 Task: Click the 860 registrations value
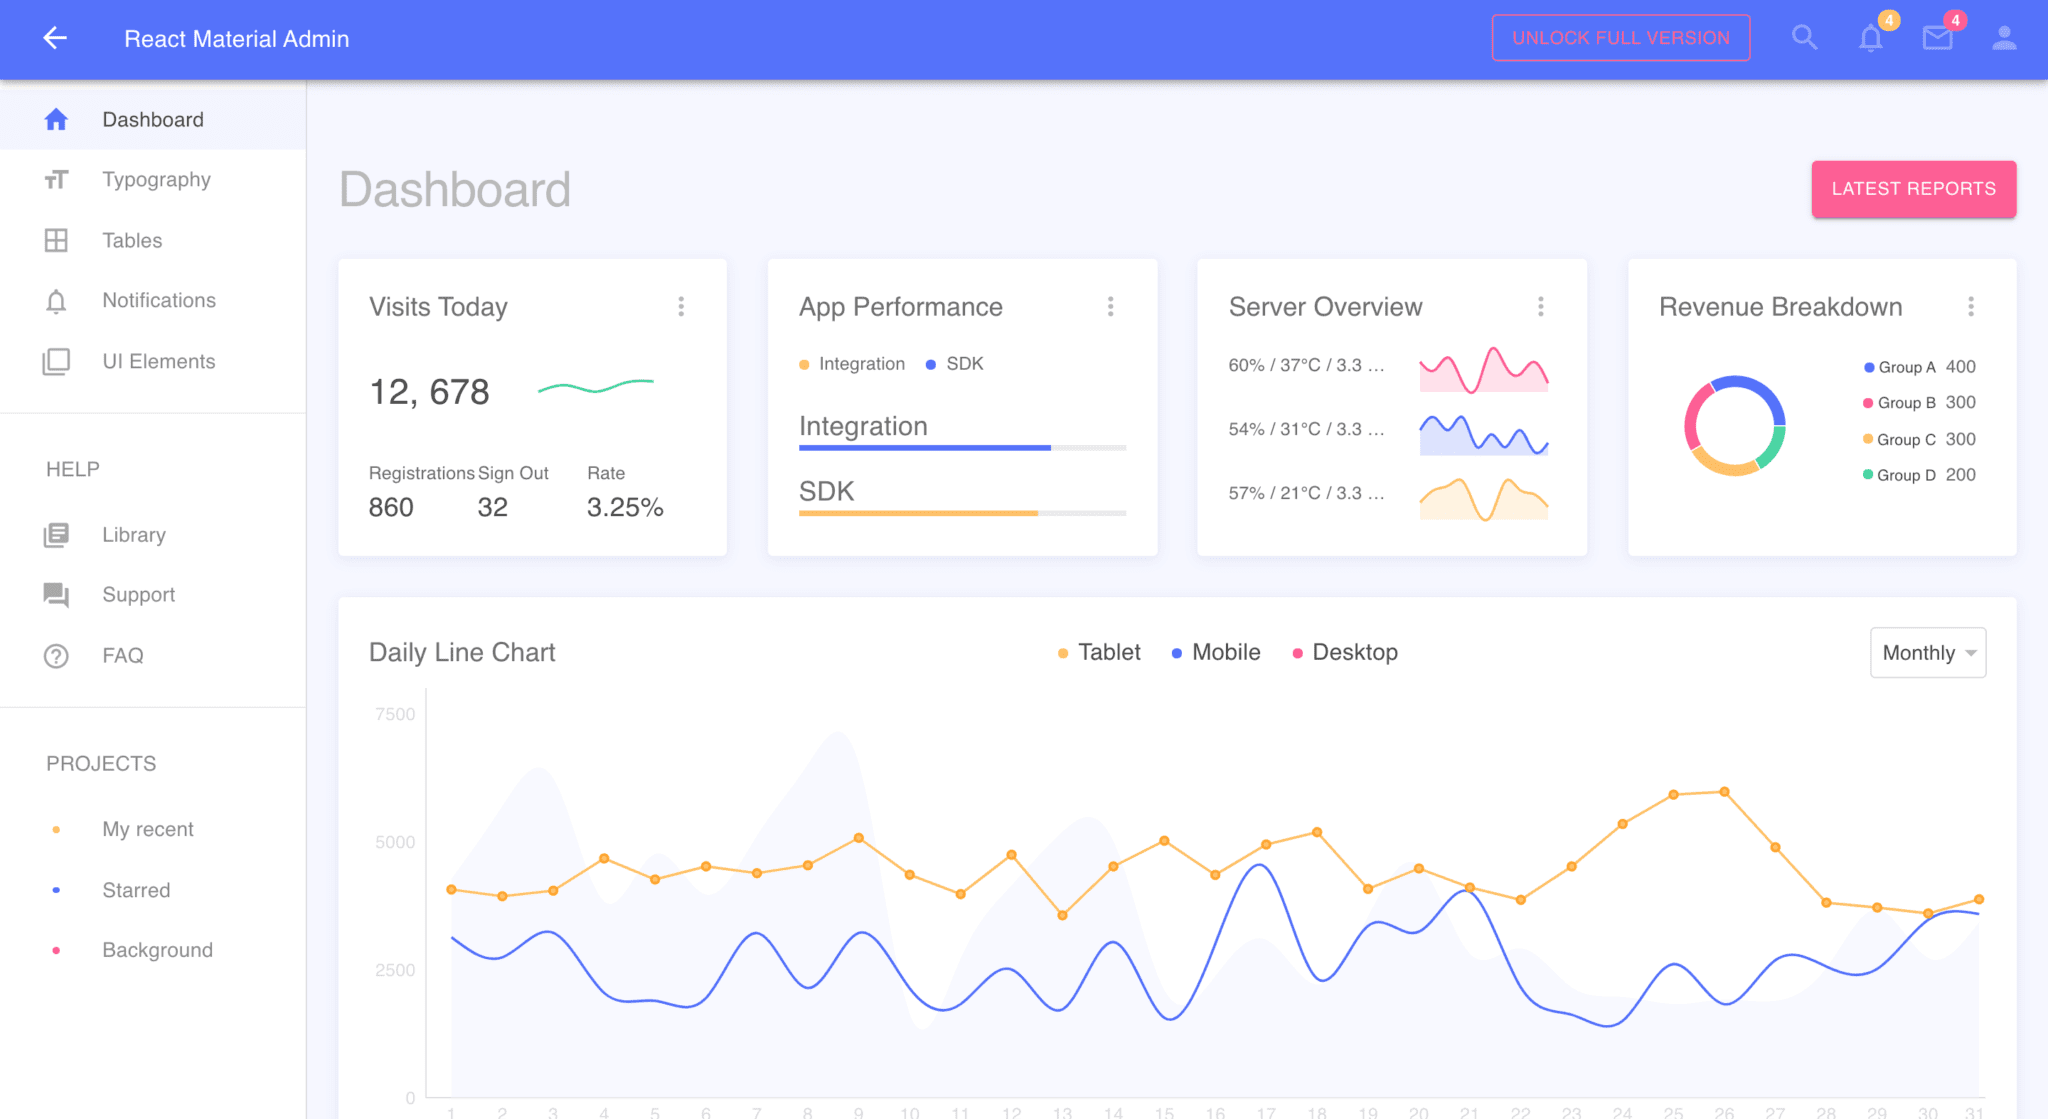coord(391,508)
